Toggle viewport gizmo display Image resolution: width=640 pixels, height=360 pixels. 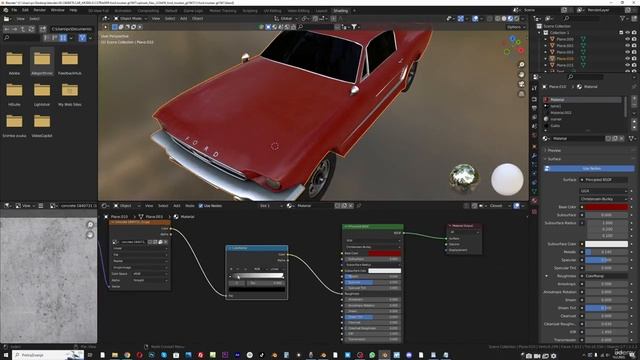(x=460, y=18)
